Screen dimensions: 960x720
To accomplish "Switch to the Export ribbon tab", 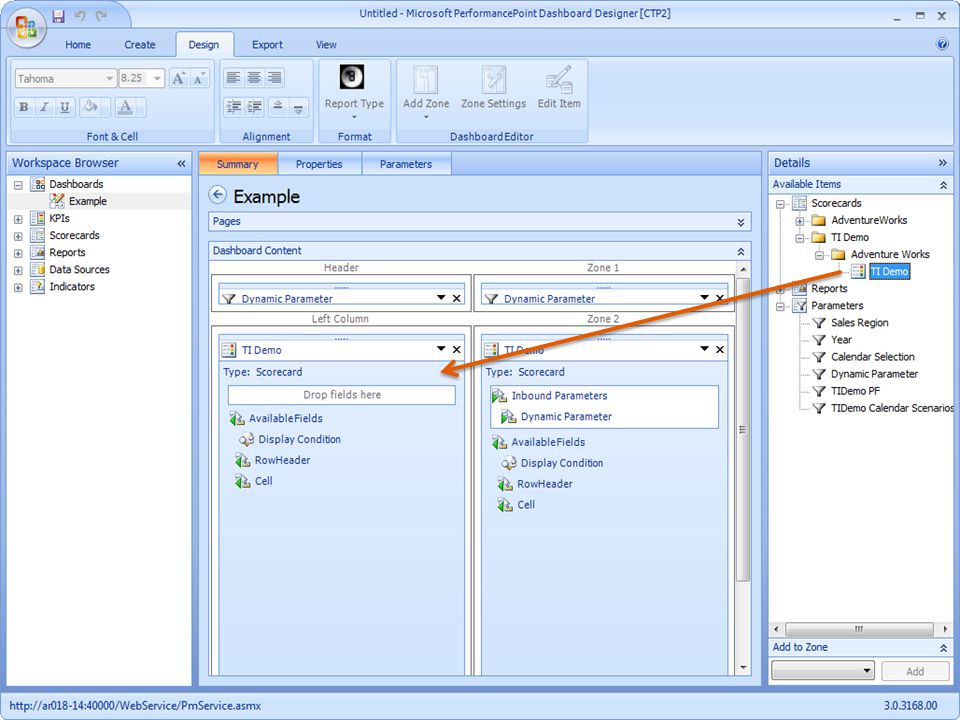I will click(268, 45).
